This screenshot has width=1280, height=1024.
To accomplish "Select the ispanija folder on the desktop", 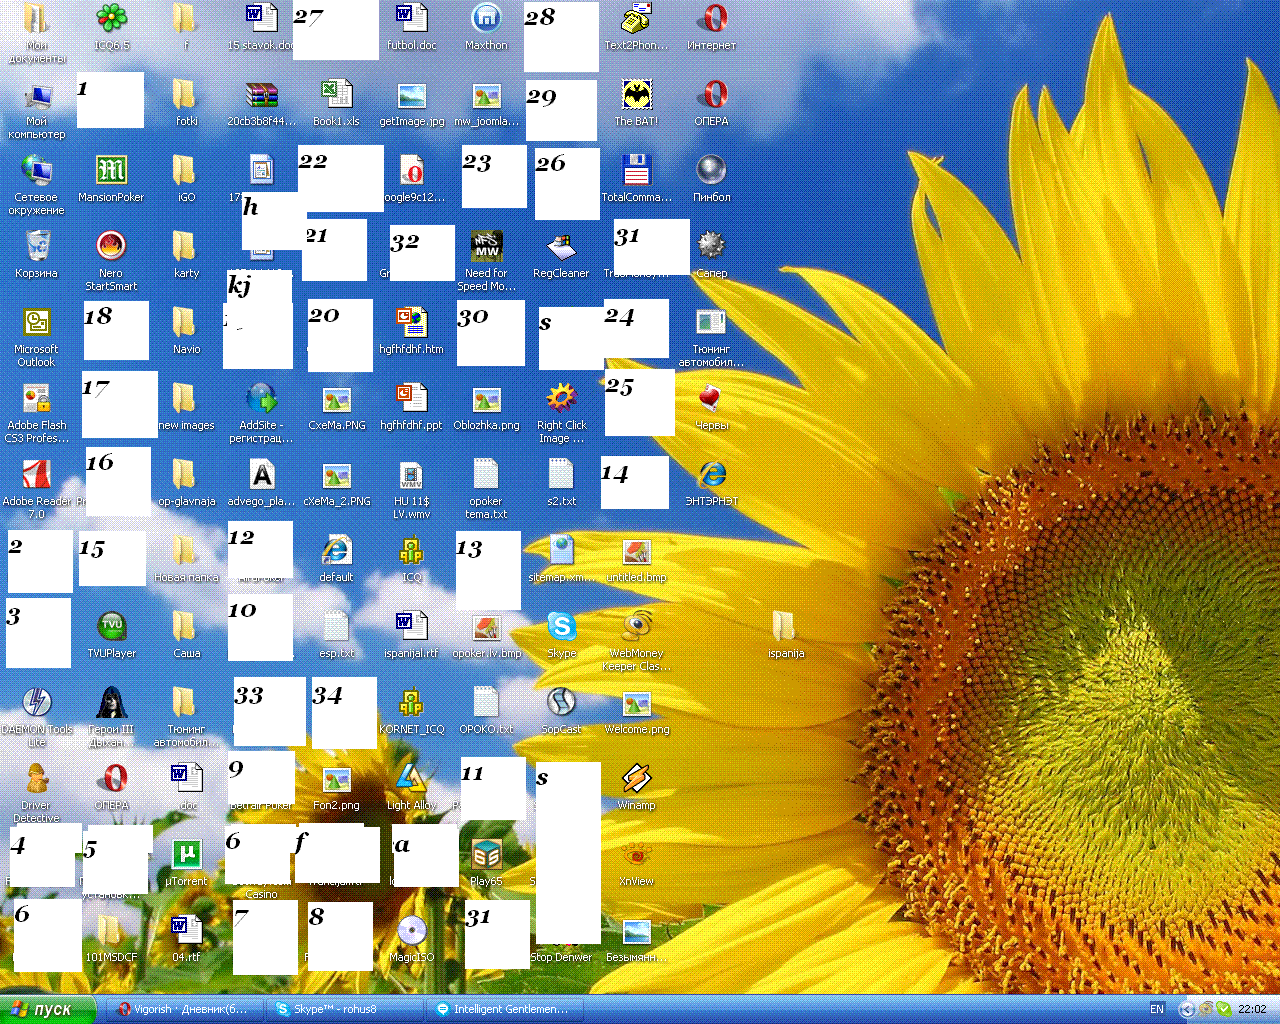I will [785, 628].
